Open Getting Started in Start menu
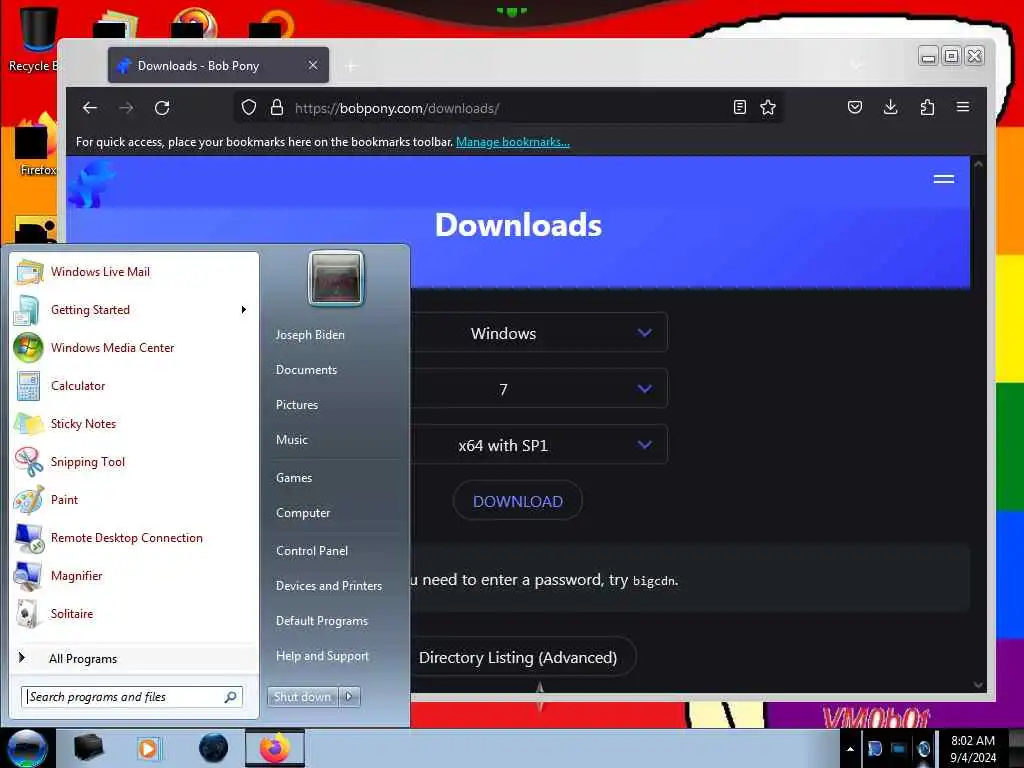This screenshot has height=768, width=1024. (x=135, y=310)
